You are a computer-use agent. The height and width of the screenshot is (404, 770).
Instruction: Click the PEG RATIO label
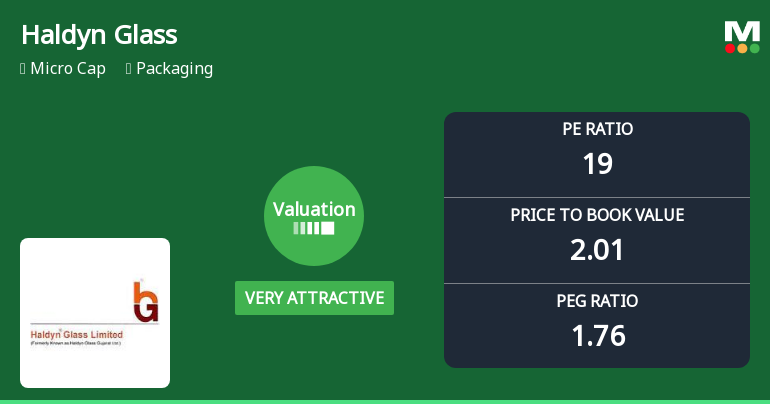click(597, 301)
